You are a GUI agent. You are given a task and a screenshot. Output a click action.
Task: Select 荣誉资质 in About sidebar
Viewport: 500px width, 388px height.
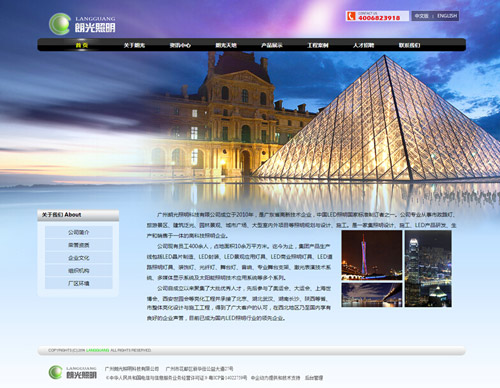tap(79, 245)
